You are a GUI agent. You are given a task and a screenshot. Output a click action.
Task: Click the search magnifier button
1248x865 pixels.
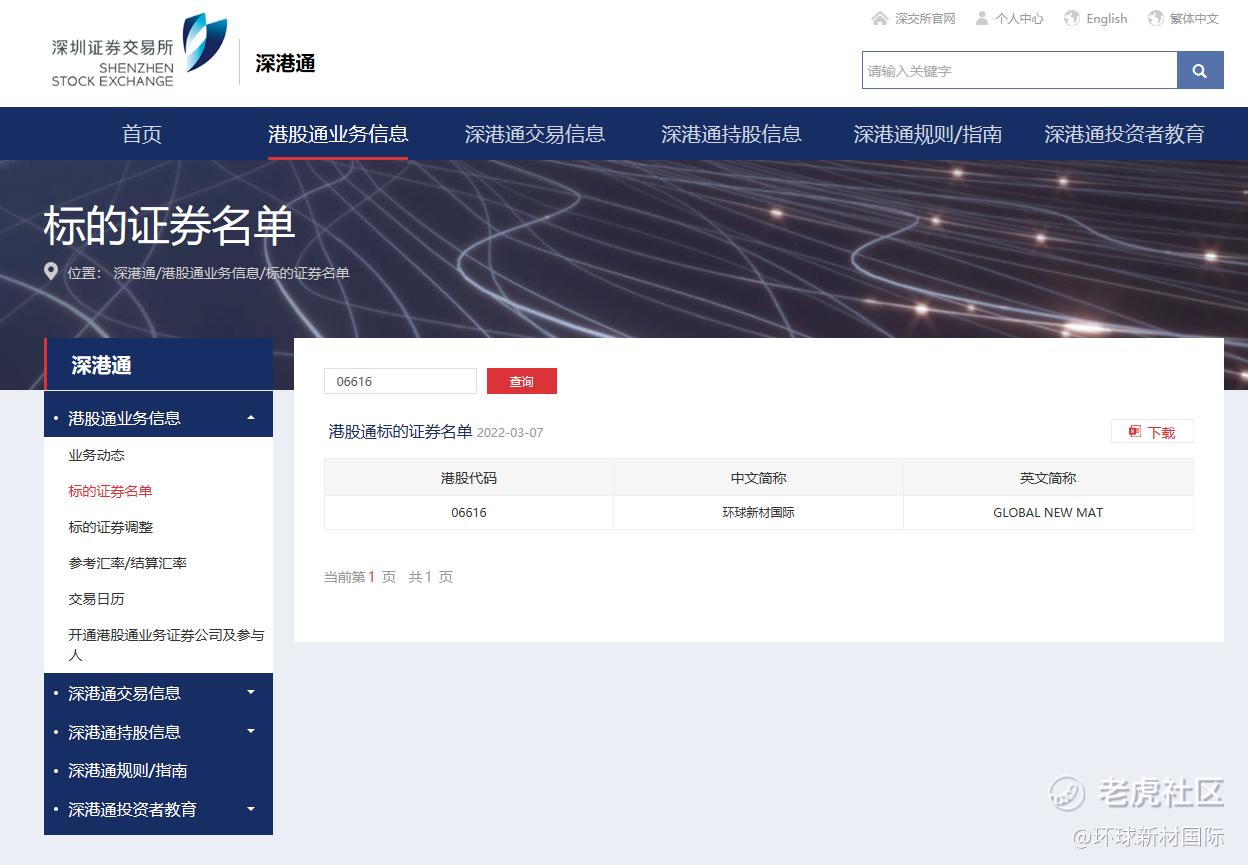1200,71
